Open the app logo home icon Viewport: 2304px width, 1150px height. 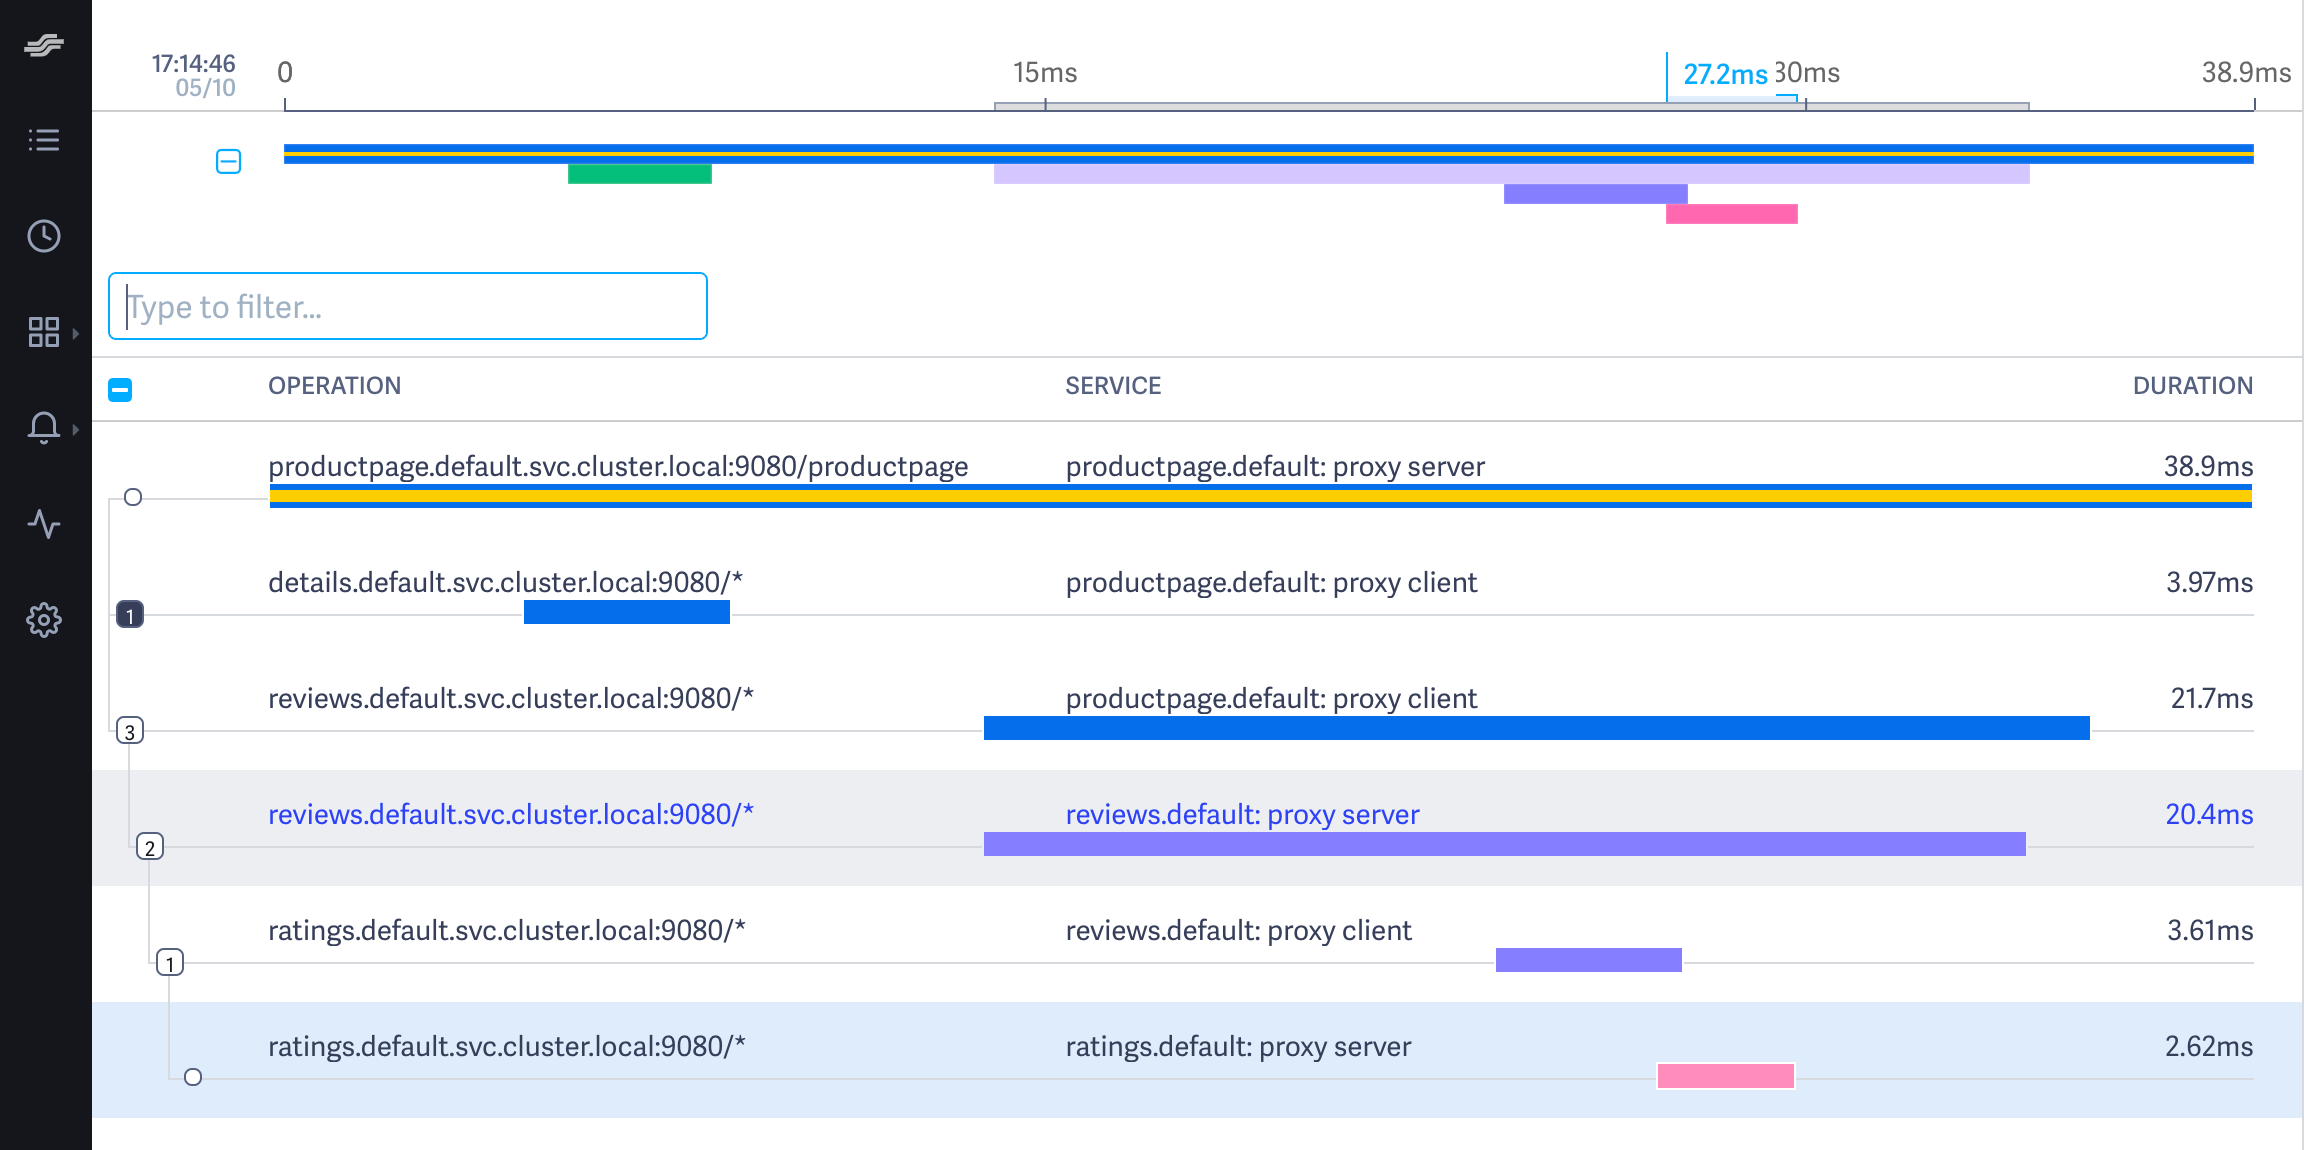point(44,45)
